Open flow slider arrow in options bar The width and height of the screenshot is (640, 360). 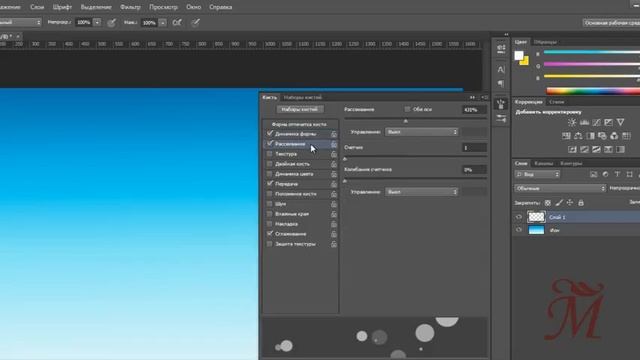click(162, 22)
